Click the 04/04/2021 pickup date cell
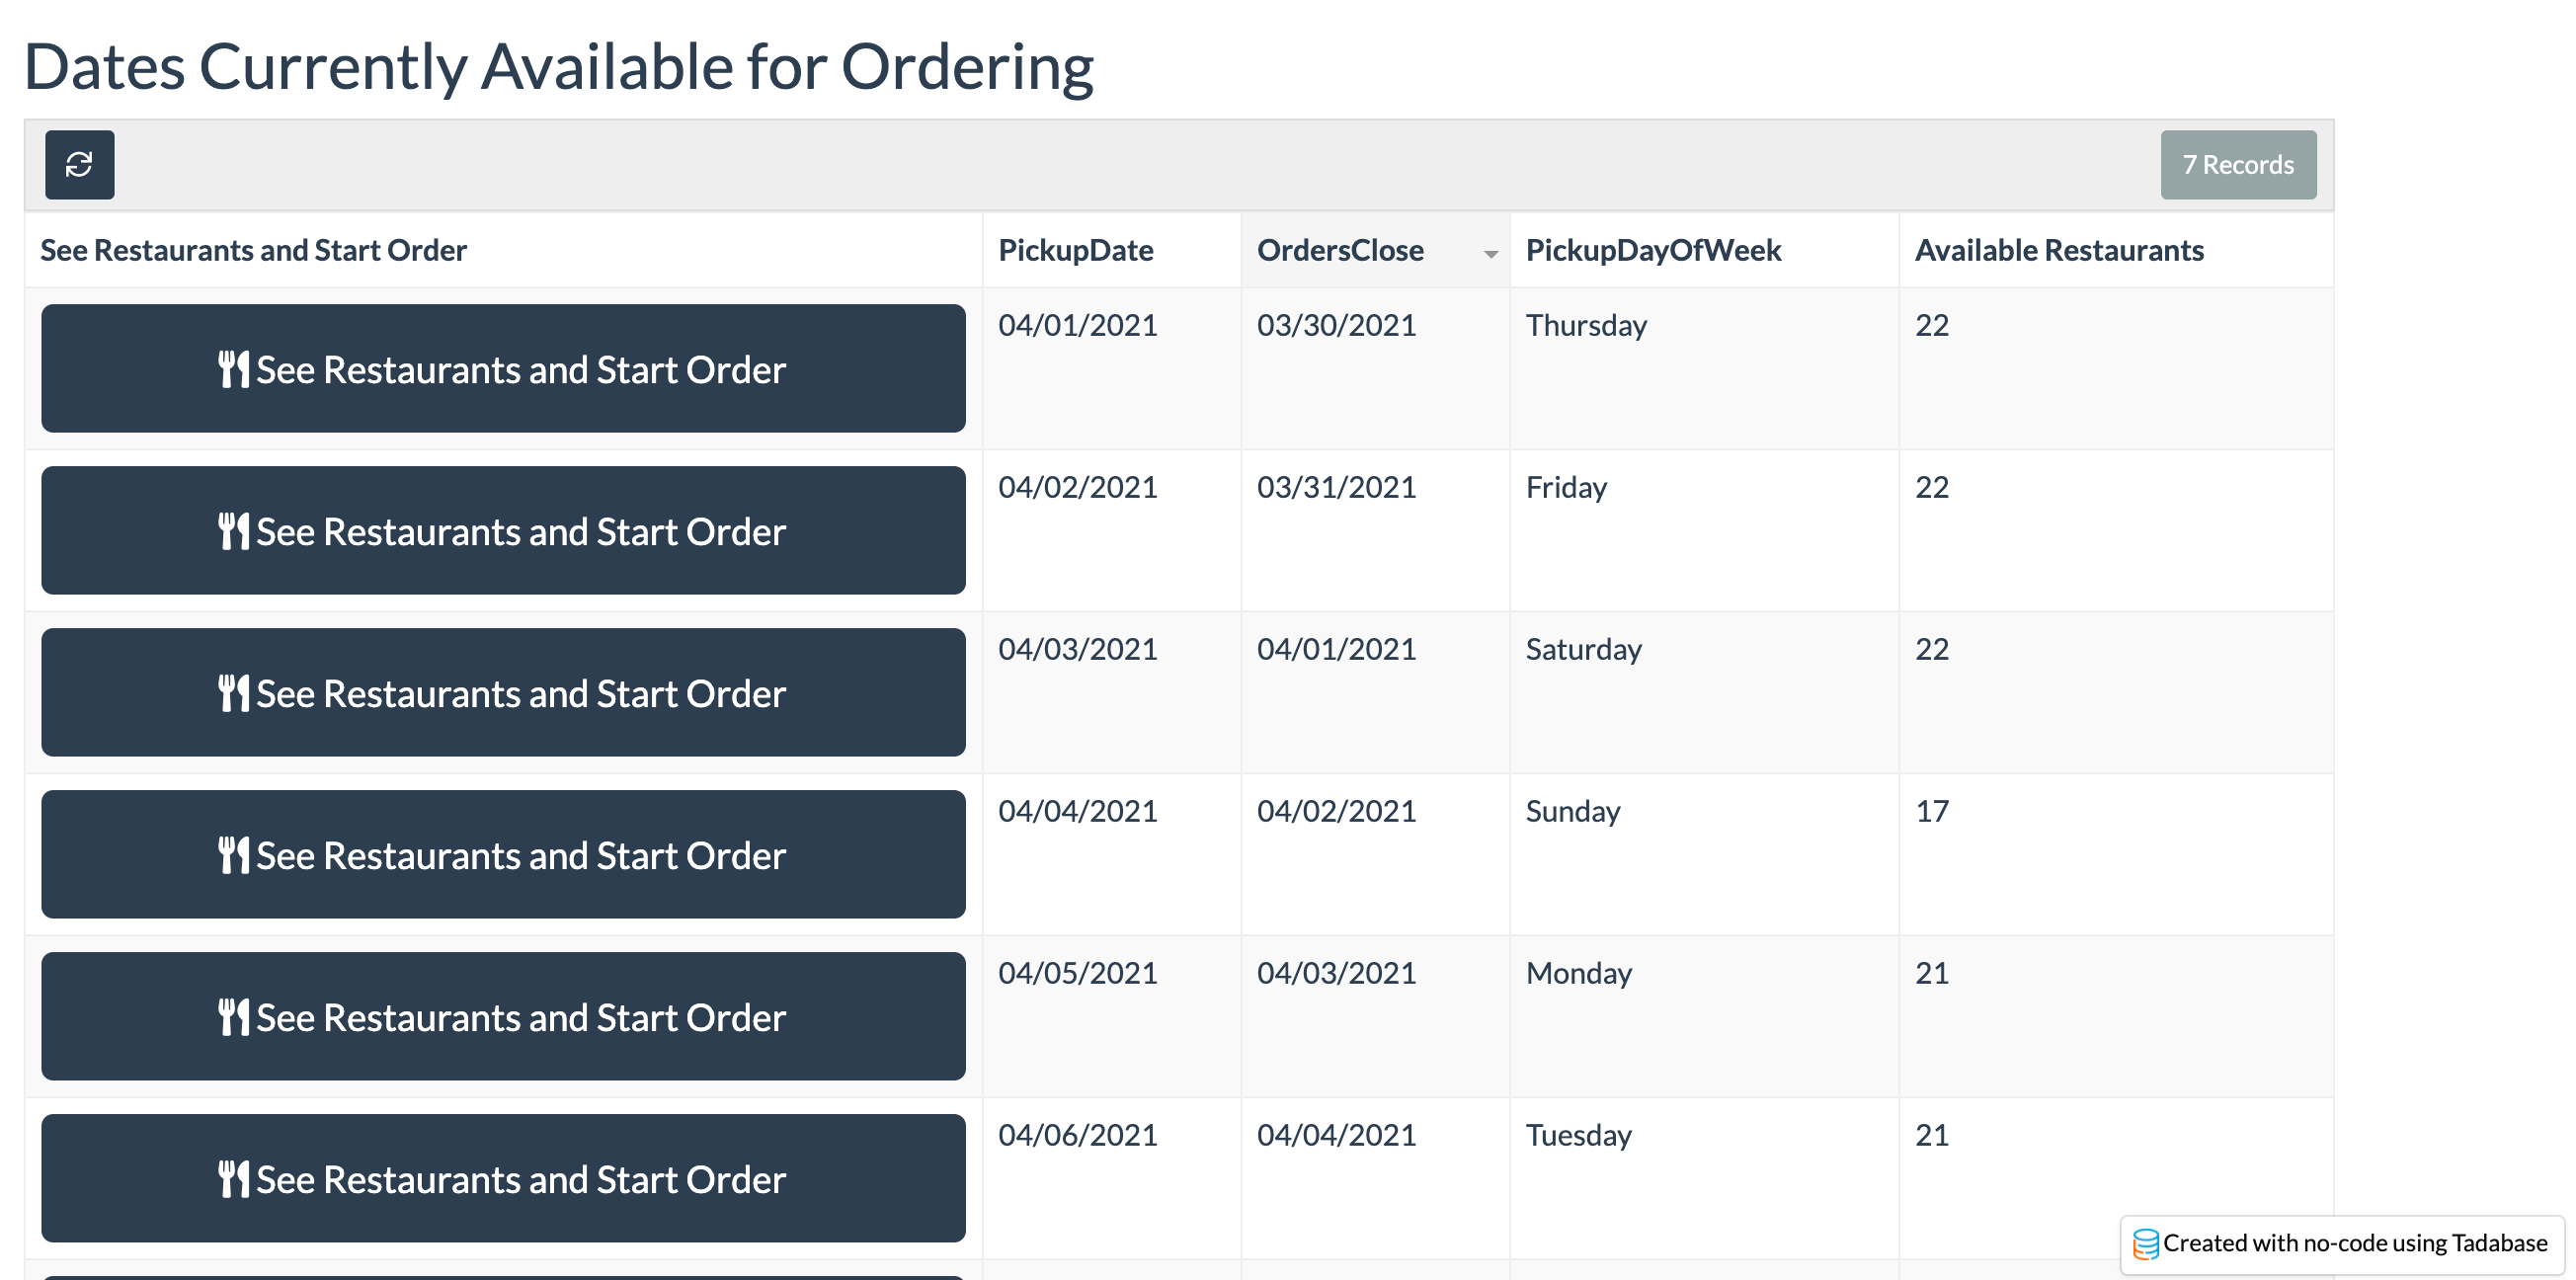The height and width of the screenshot is (1280, 2576). (1077, 811)
